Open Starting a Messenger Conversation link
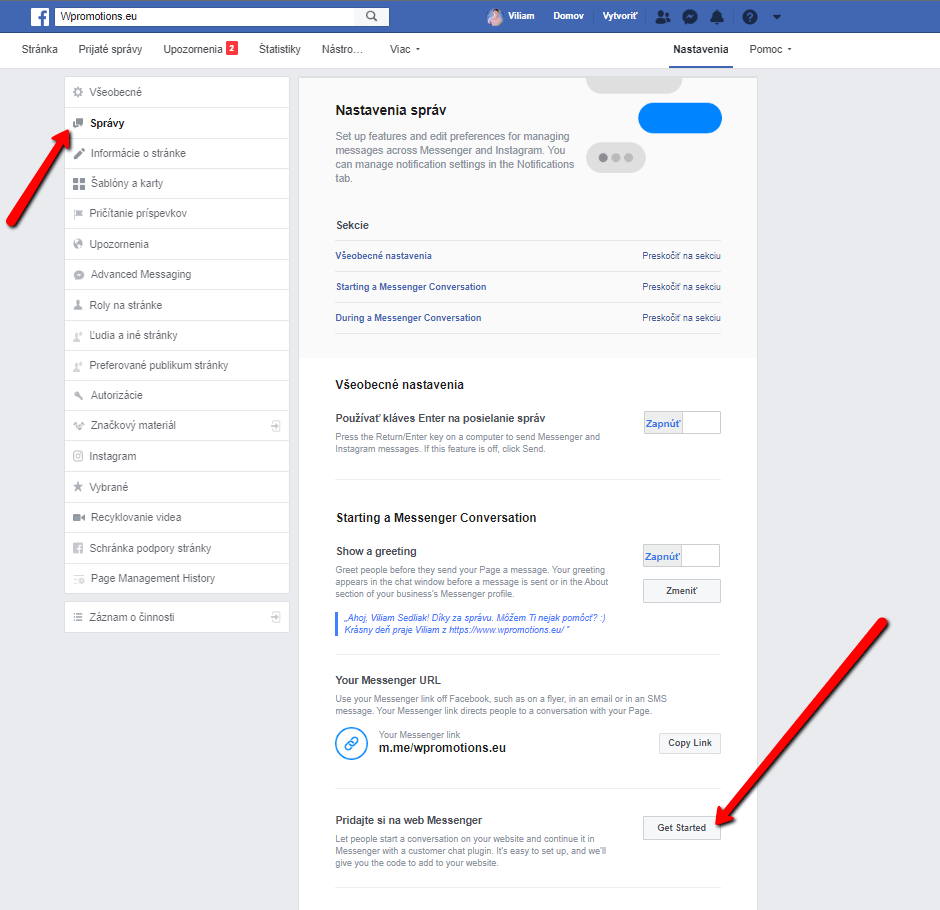The height and width of the screenshot is (910, 940). tap(411, 287)
